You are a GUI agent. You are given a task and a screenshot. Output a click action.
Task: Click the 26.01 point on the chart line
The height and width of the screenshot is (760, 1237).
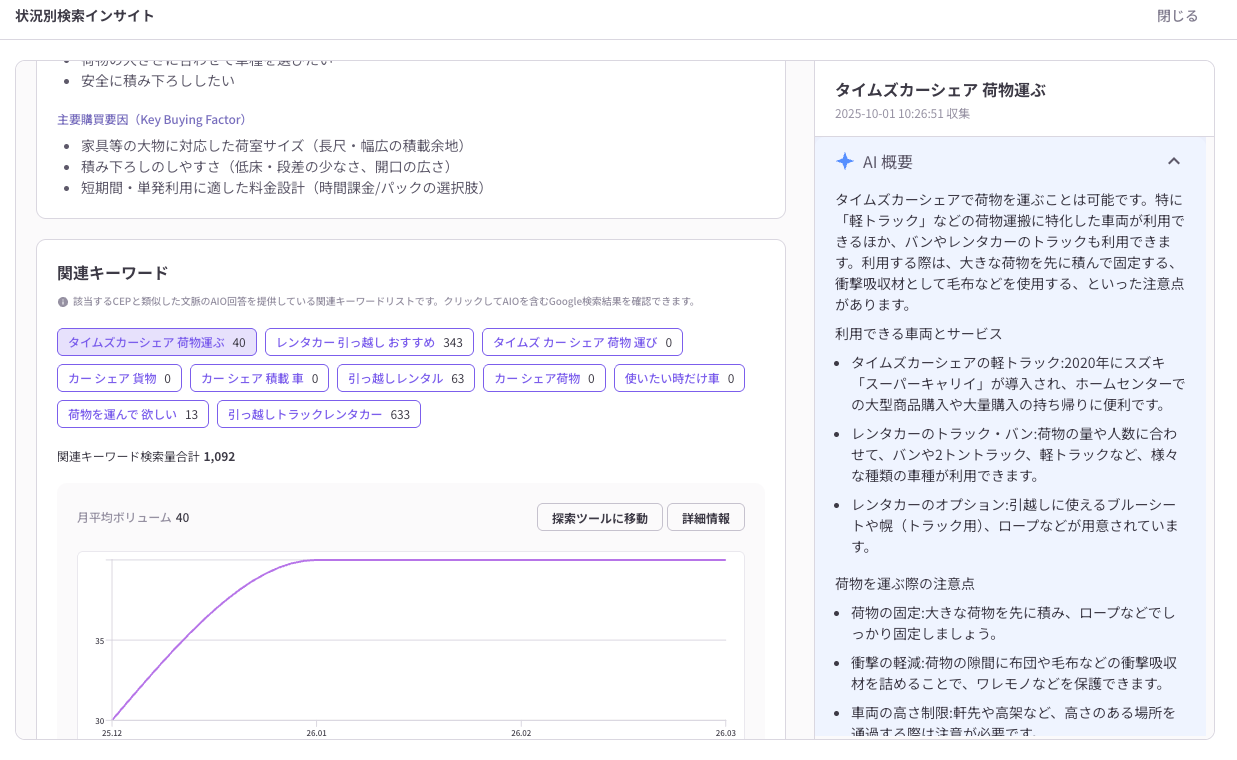pyautogui.click(x=316, y=560)
